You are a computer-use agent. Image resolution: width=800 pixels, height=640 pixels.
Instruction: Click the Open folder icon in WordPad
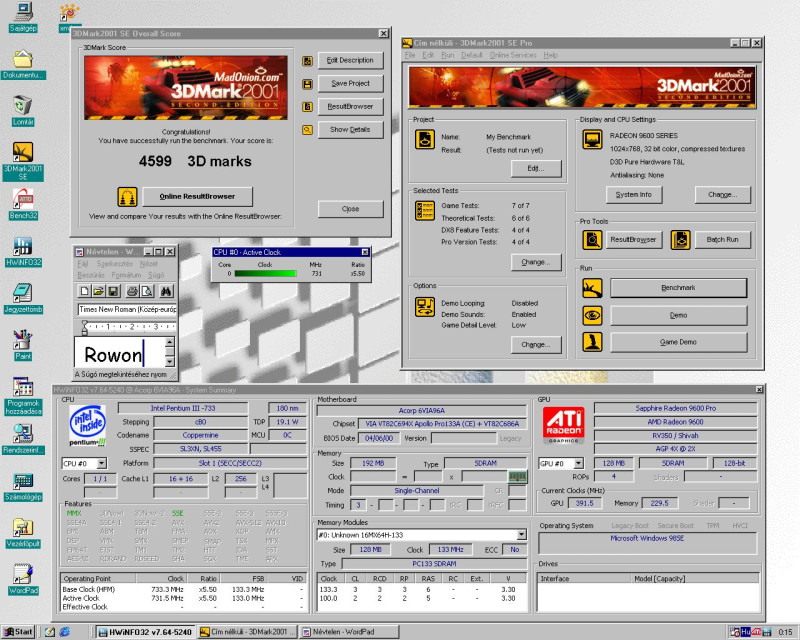click(x=98, y=291)
